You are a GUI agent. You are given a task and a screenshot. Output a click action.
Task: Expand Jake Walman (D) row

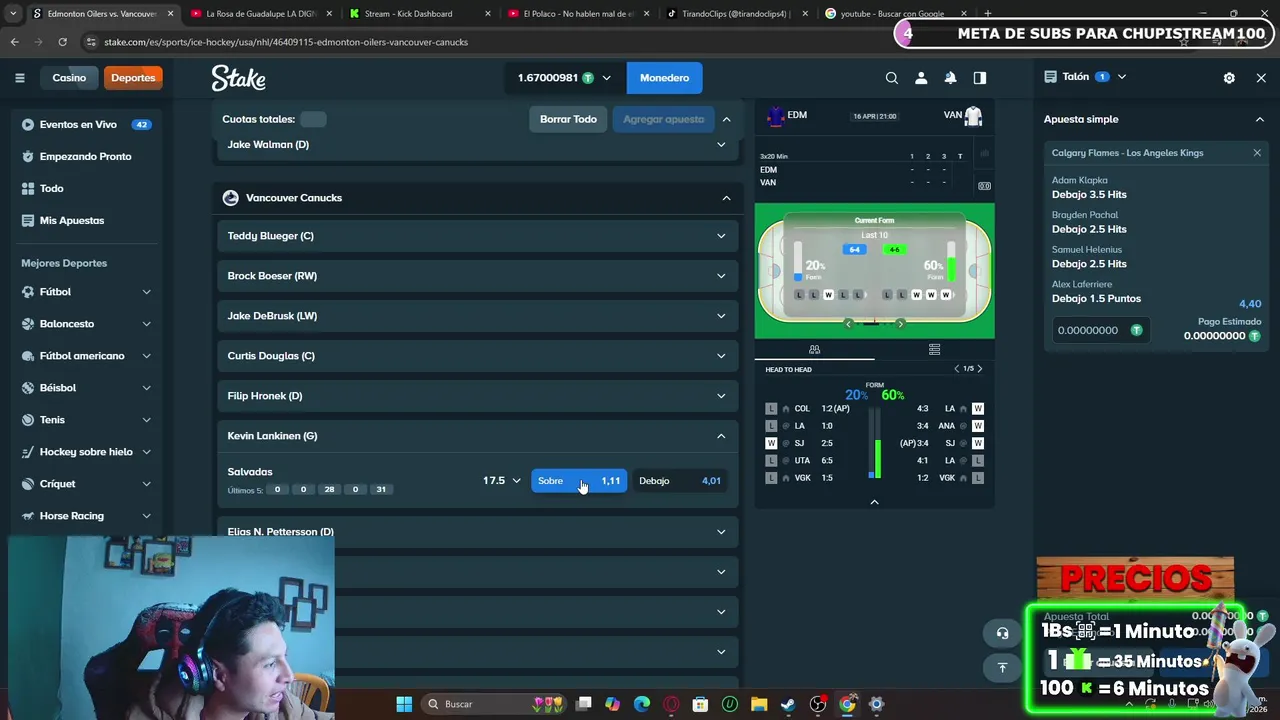pyautogui.click(x=477, y=144)
